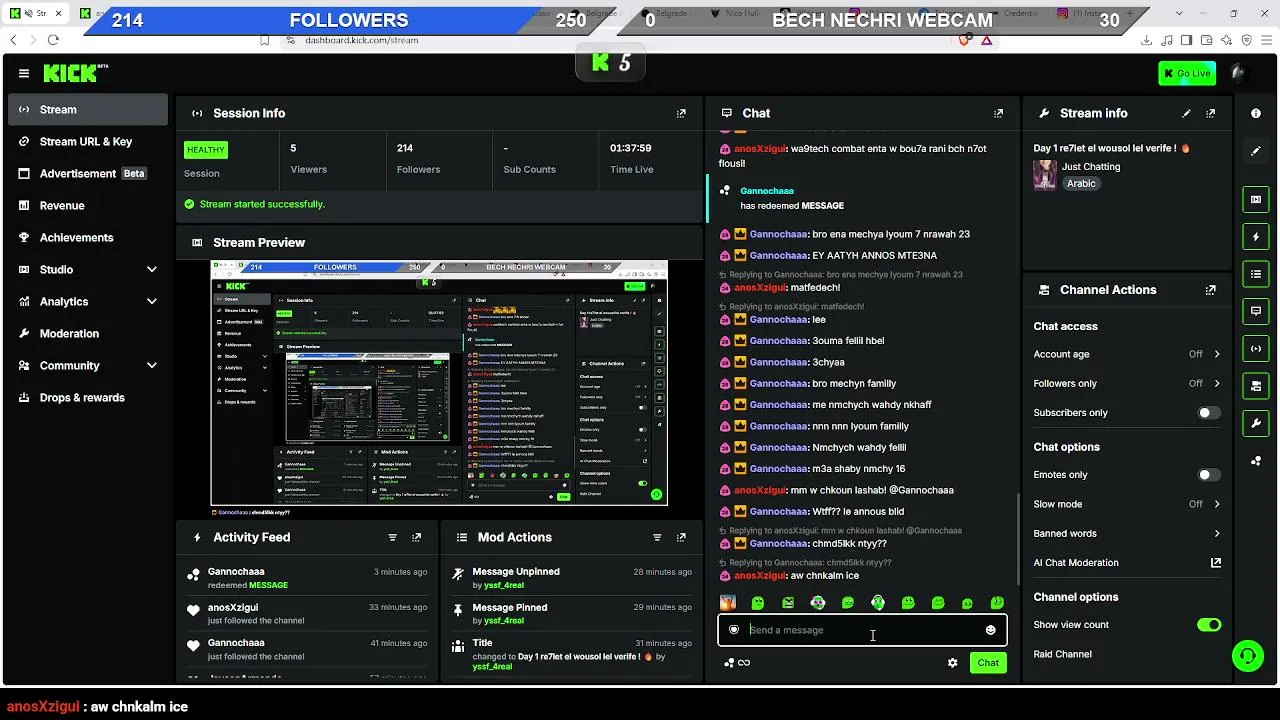Screen dimensions: 1280x720
Task: Toggle the list panel rail icon
Action: (1256, 274)
